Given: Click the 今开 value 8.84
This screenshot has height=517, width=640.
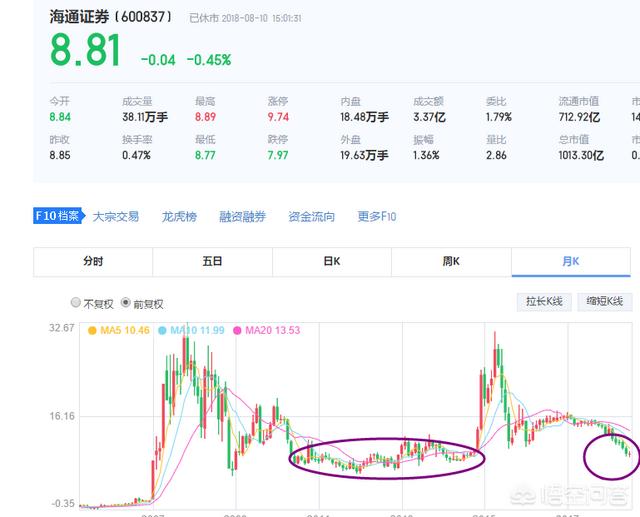Looking at the screenshot, I should tap(60, 118).
